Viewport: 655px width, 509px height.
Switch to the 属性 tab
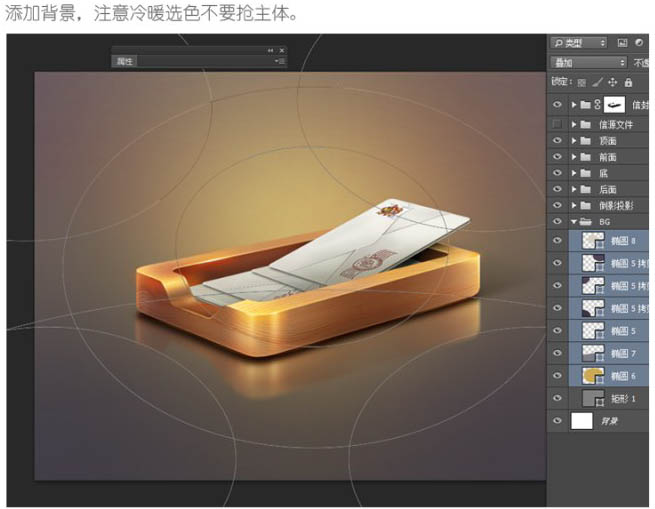(124, 61)
